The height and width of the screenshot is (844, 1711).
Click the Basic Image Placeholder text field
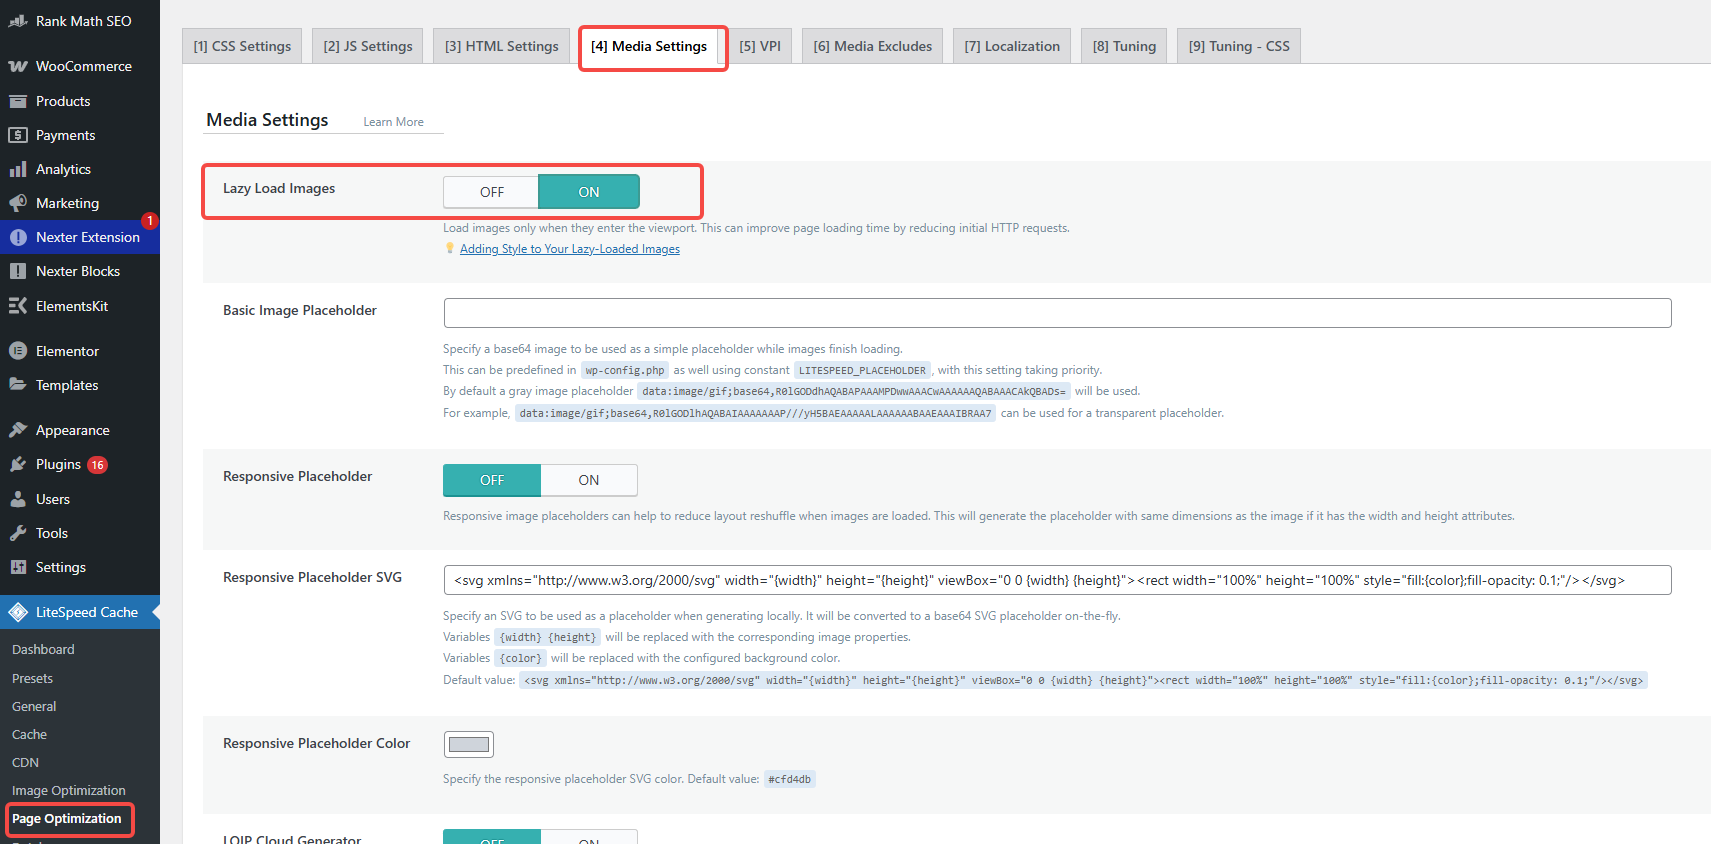[1057, 313]
